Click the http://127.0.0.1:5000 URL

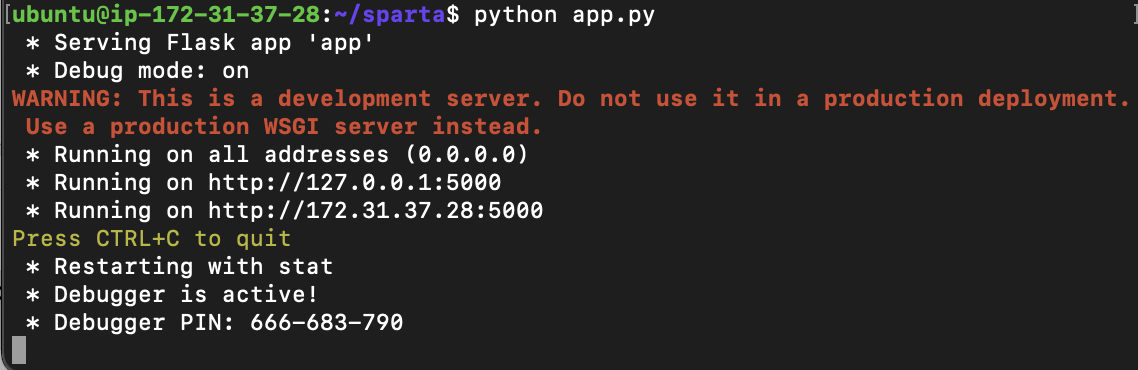(354, 183)
